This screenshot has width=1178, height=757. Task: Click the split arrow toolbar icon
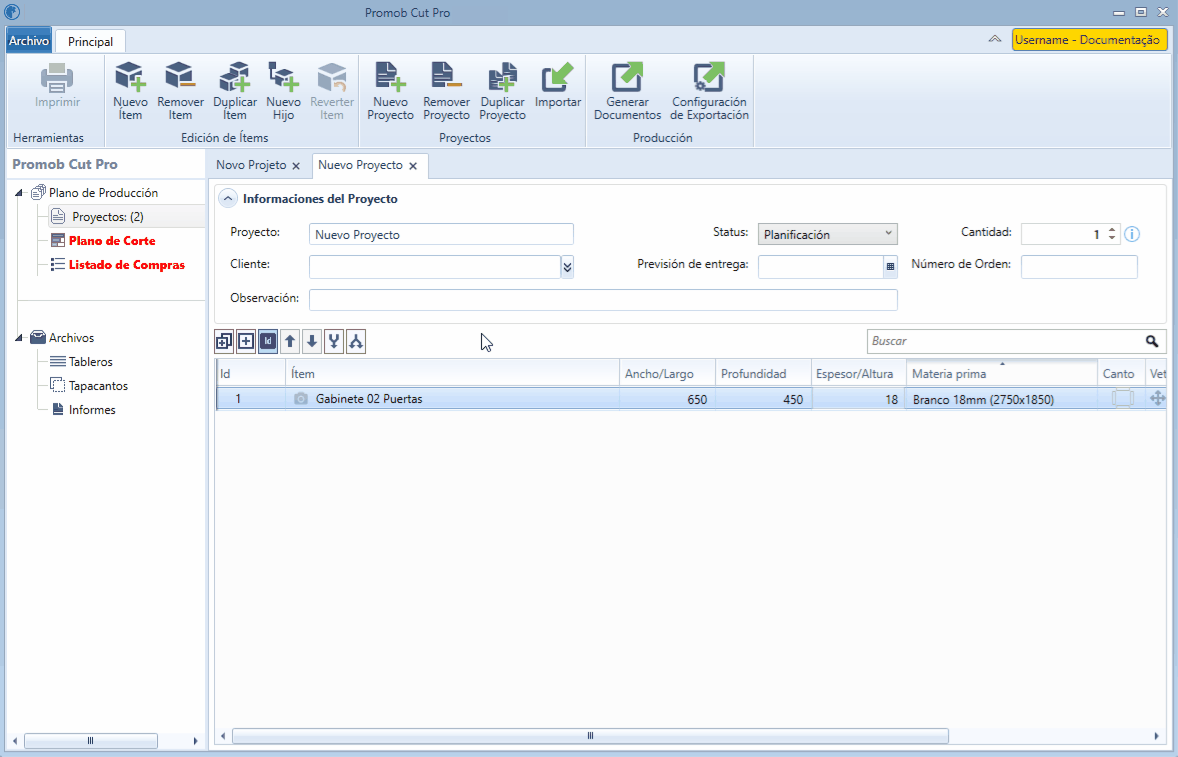[x=356, y=342]
